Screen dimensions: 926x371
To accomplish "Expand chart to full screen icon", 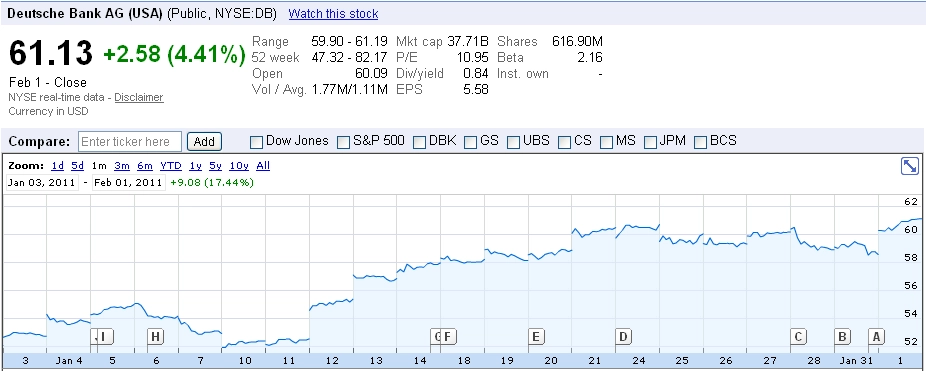I will [909, 166].
